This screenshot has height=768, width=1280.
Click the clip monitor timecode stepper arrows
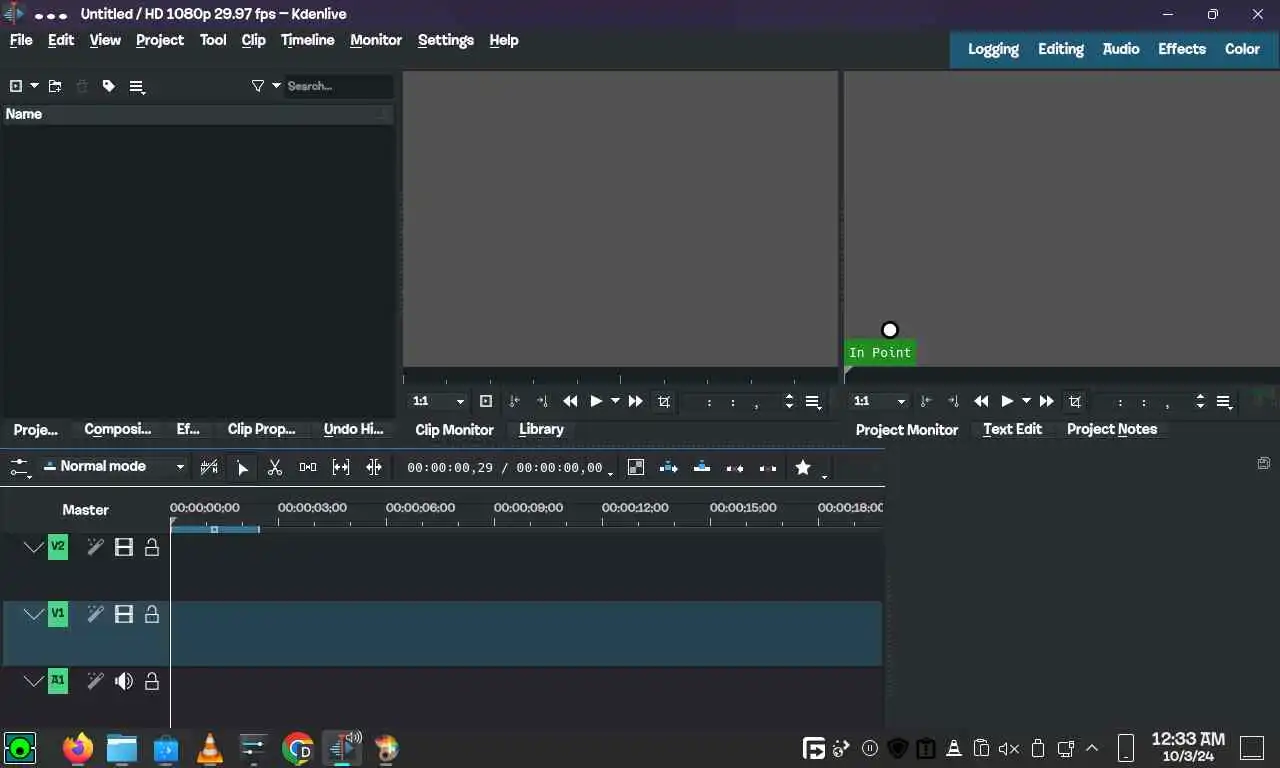pos(789,401)
